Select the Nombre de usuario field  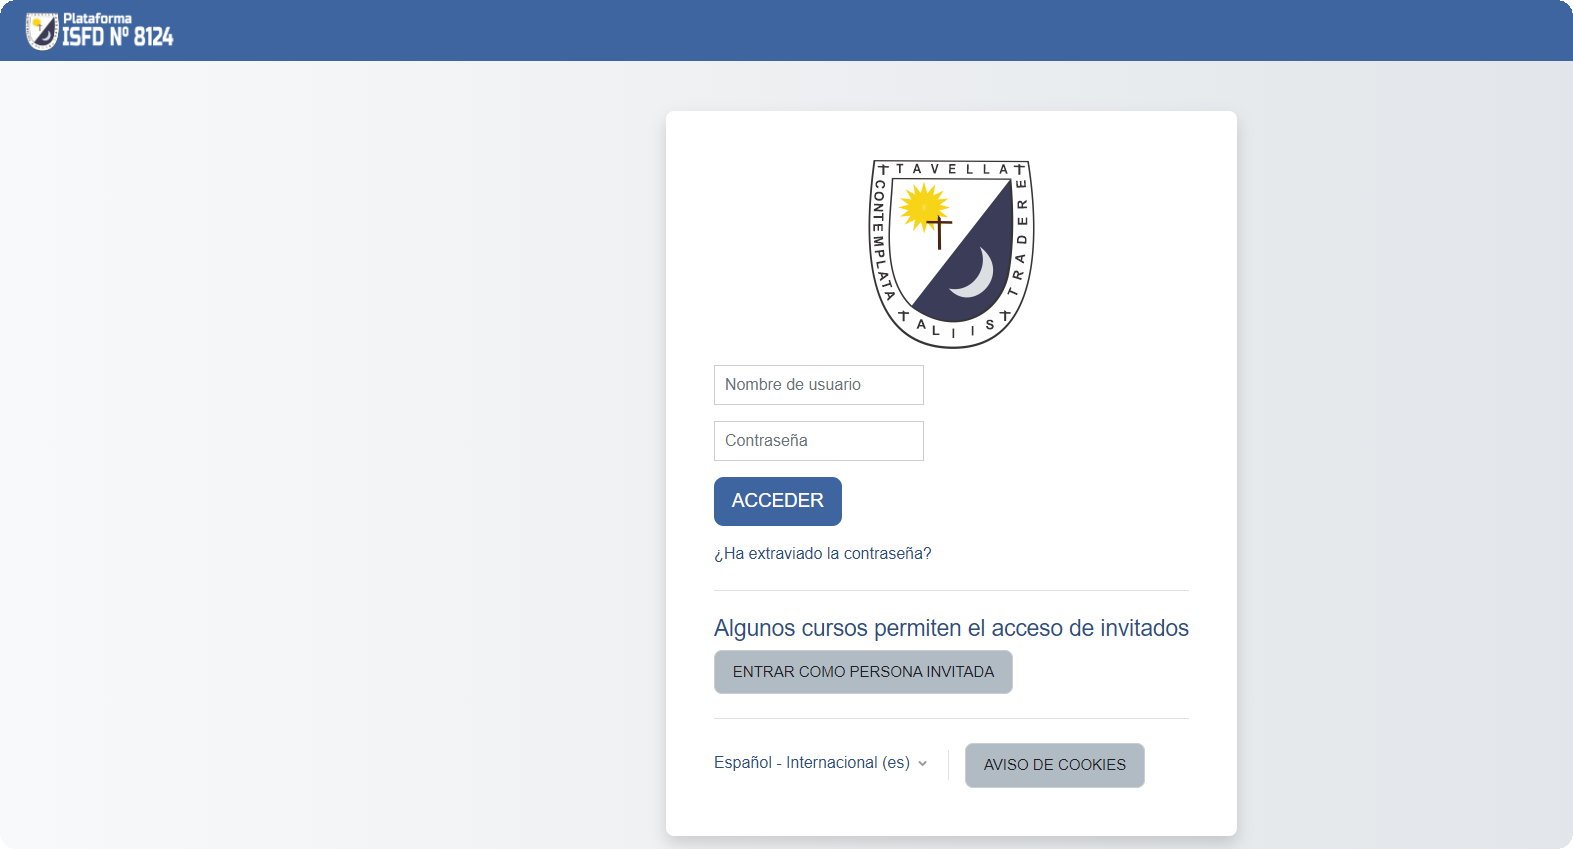tap(818, 385)
